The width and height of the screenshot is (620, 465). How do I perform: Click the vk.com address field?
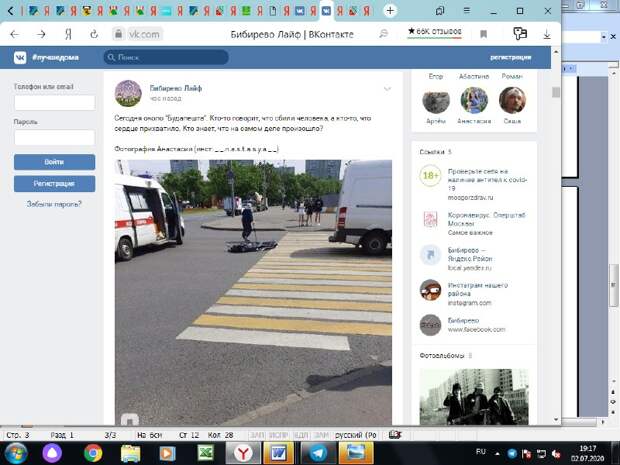coord(144,34)
